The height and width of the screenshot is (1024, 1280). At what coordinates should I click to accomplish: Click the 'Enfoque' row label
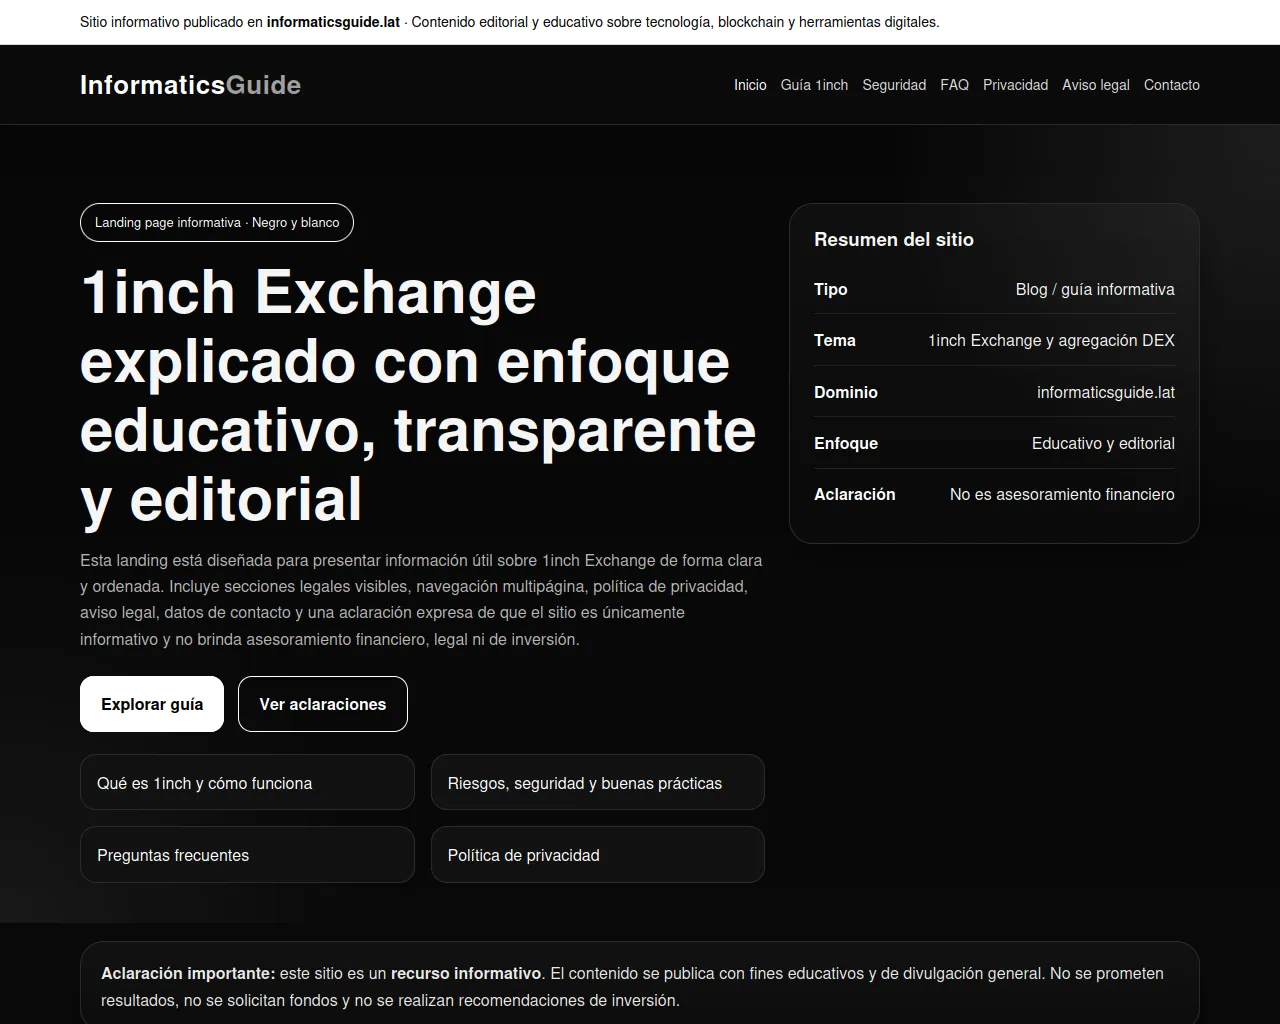coord(846,443)
